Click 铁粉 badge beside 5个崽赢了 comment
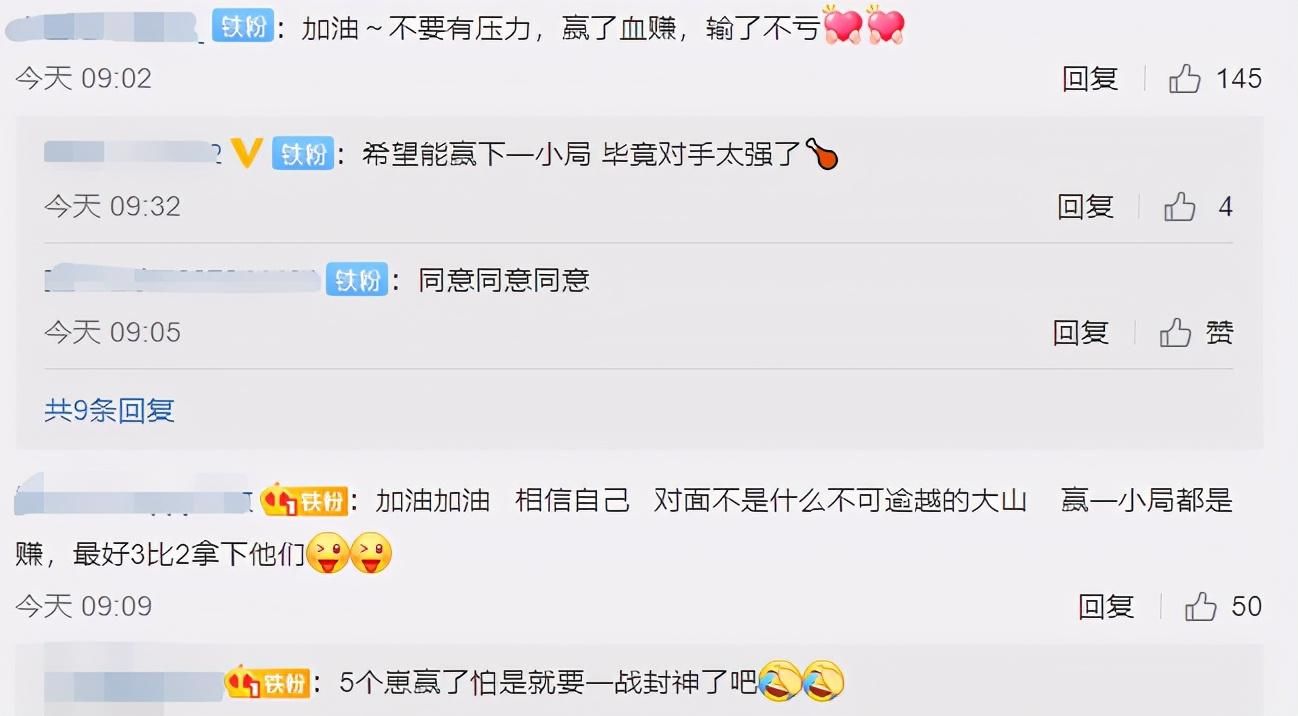The image size is (1298, 716). (x=267, y=683)
